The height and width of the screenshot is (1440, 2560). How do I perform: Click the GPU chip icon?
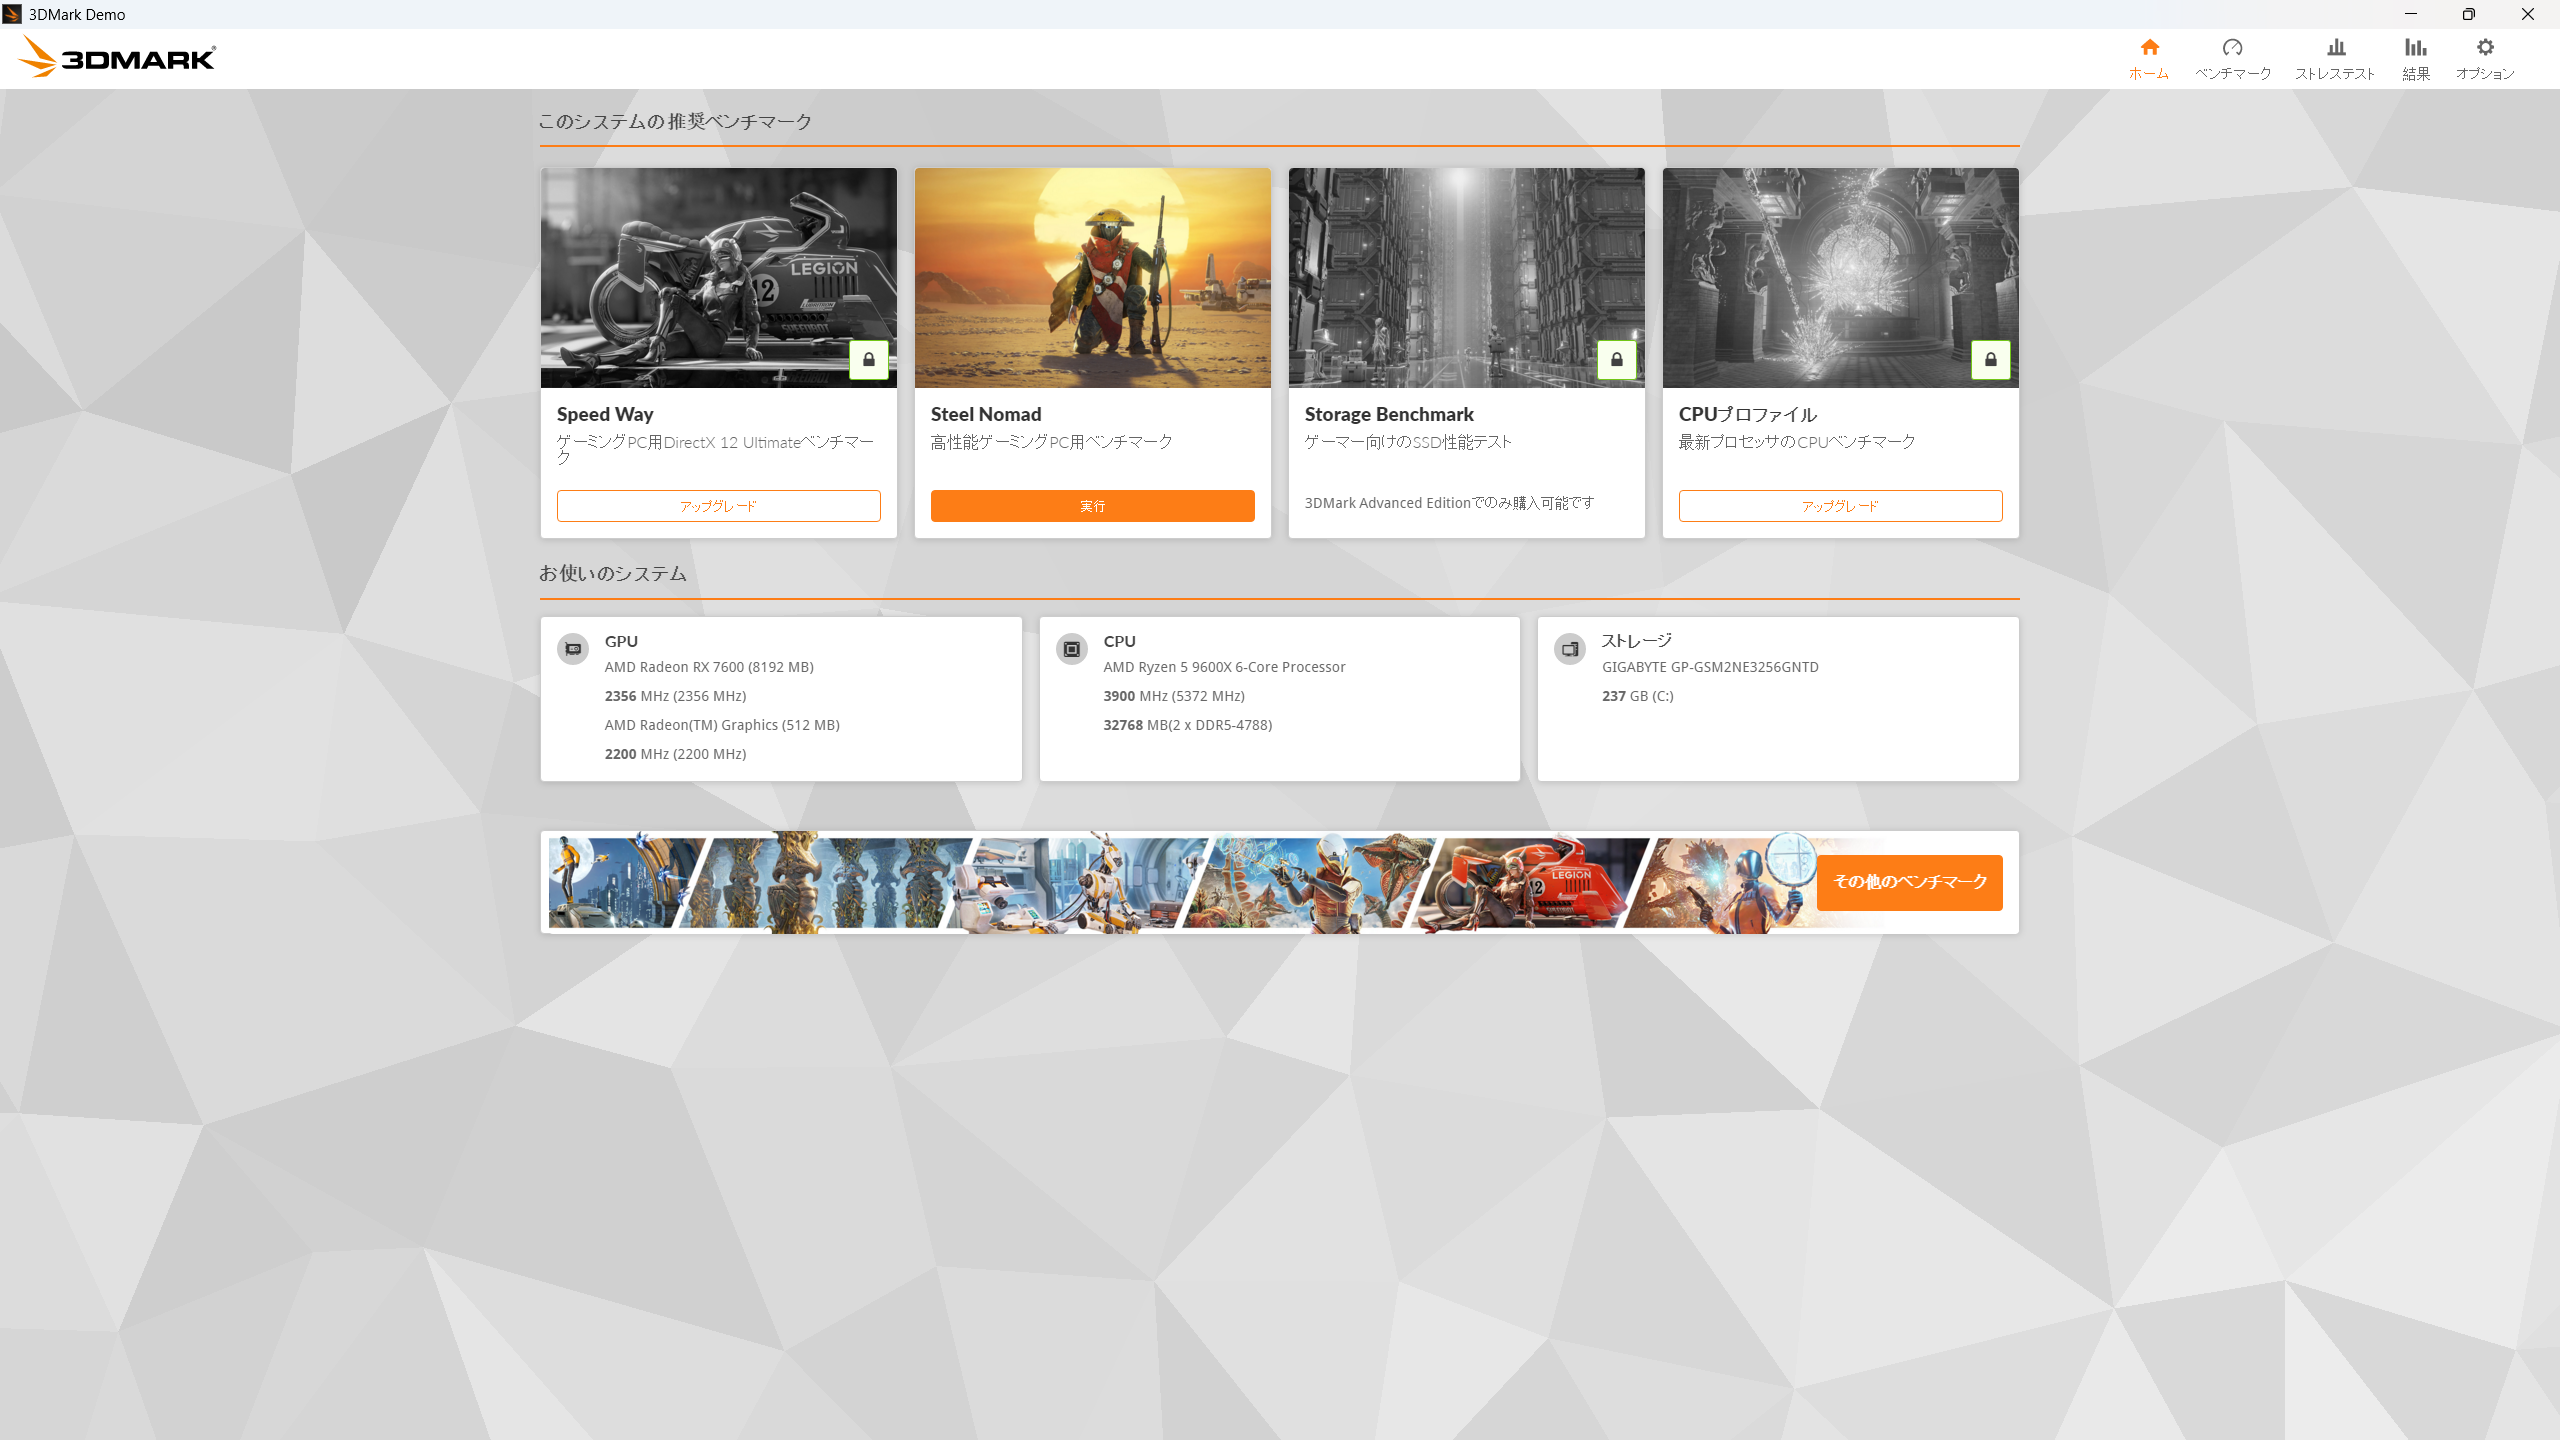(573, 649)
